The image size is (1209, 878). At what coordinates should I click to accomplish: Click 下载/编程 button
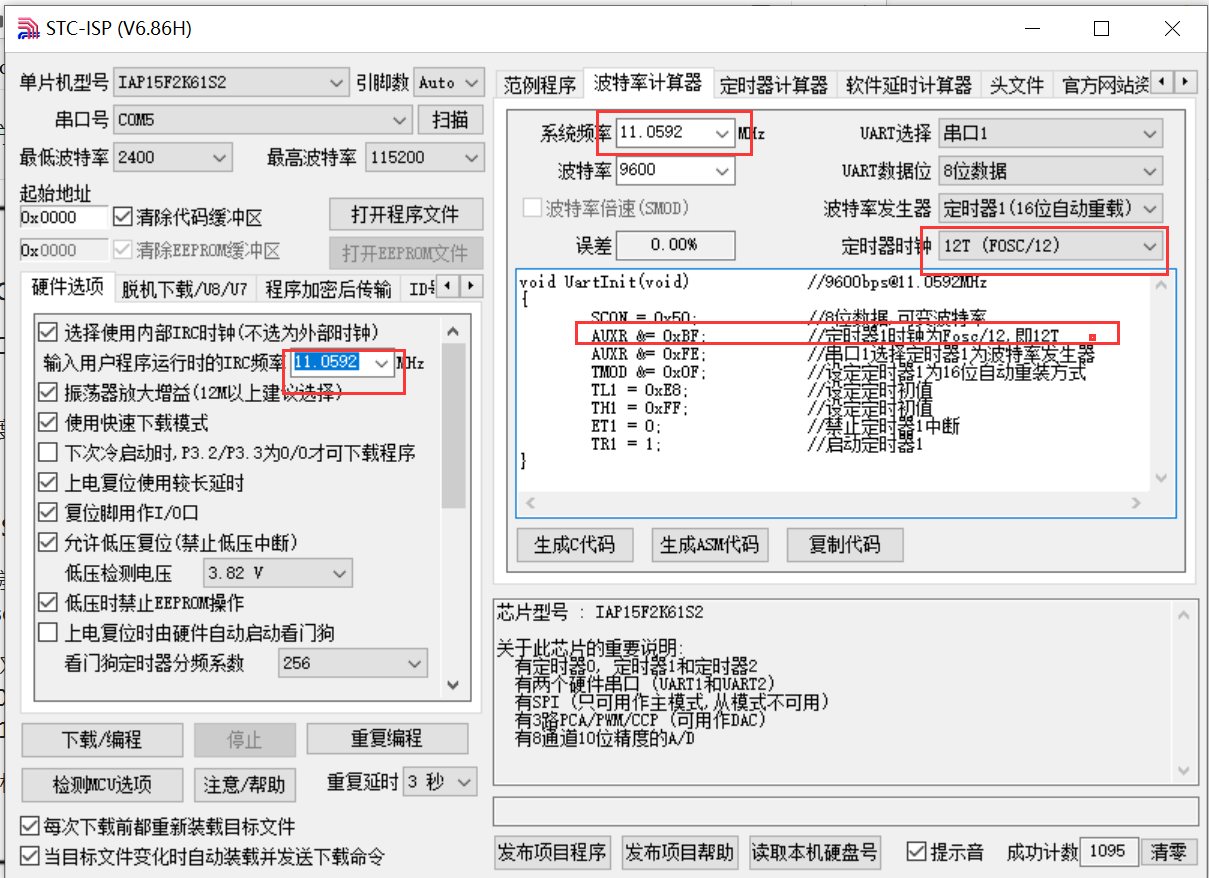102,740
